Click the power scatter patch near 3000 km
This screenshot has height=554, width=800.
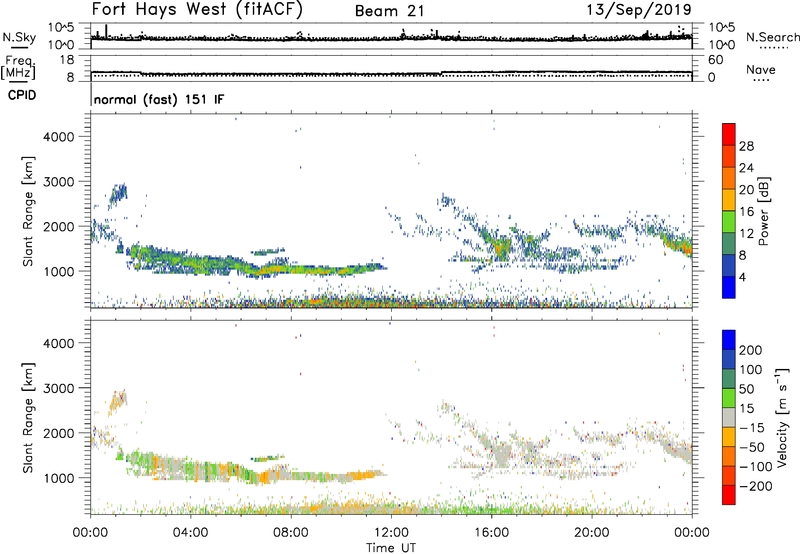click(x=118, y=194)
